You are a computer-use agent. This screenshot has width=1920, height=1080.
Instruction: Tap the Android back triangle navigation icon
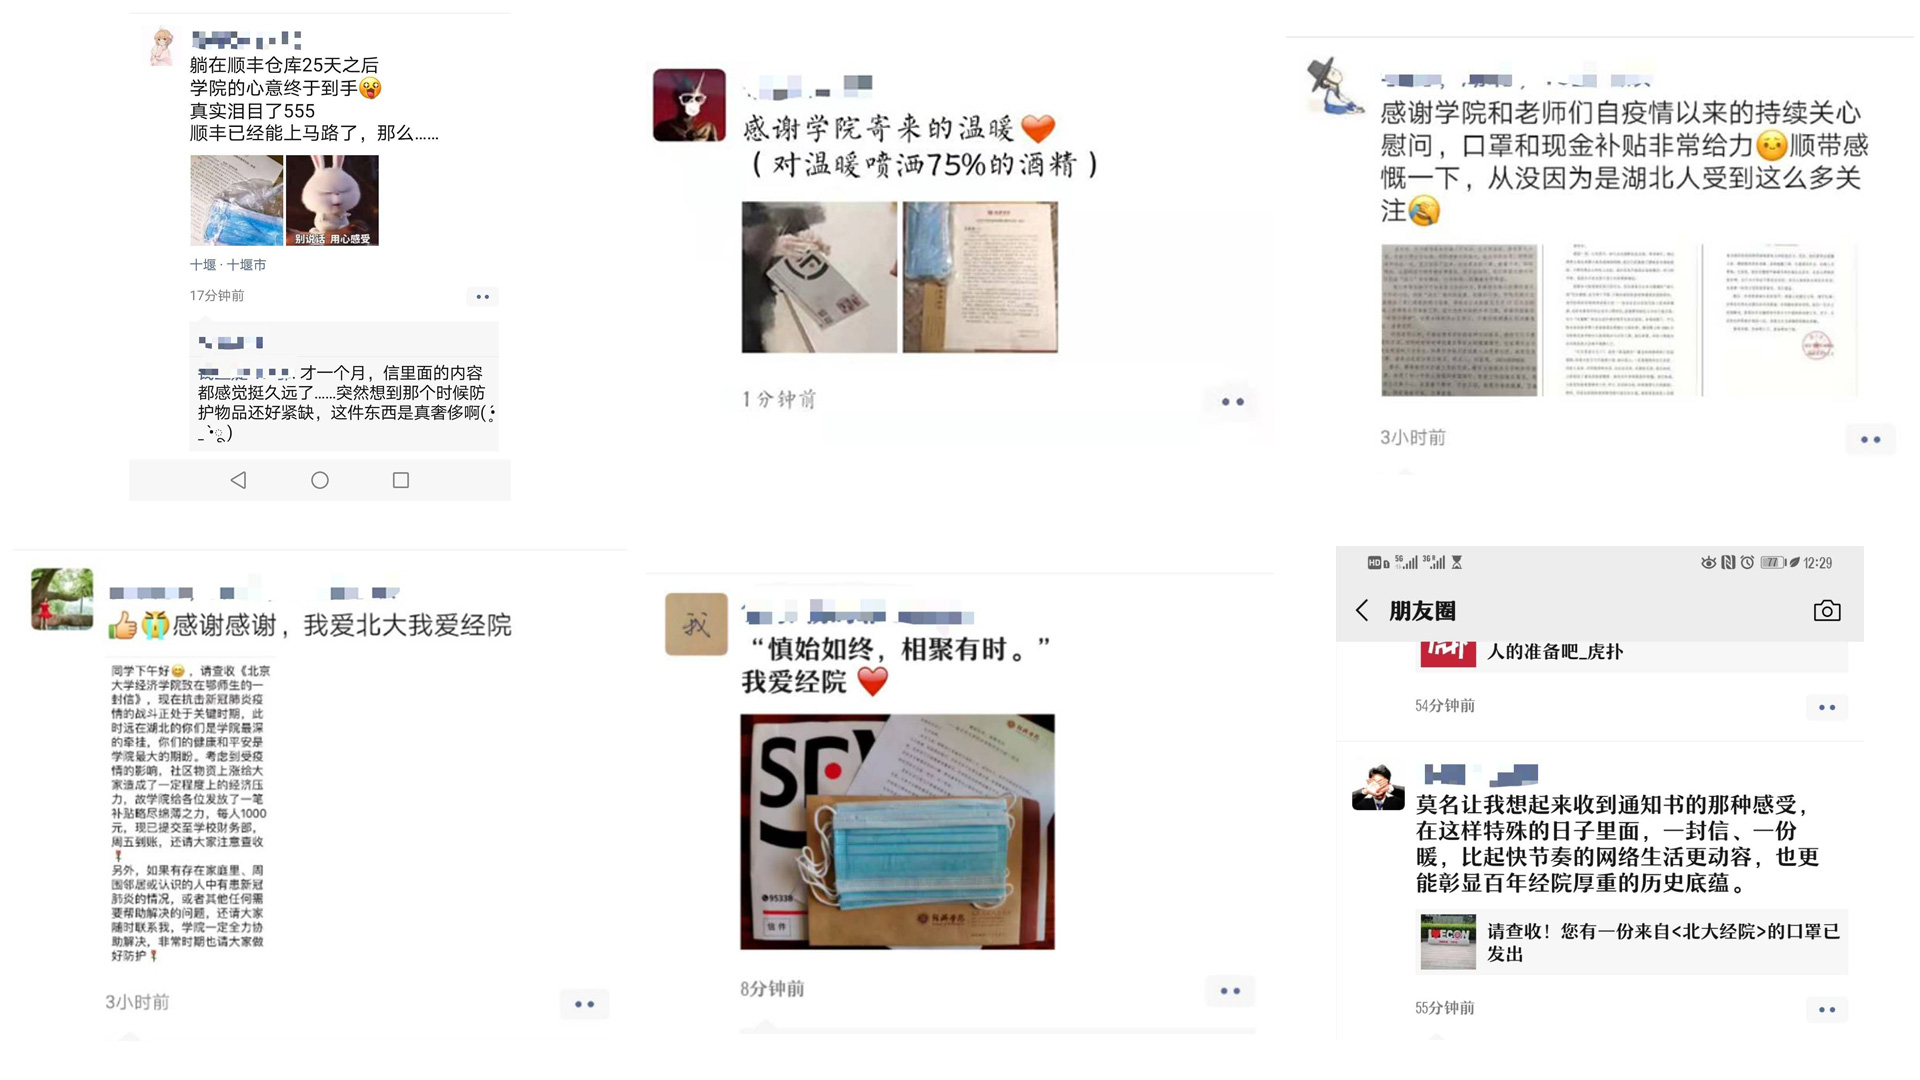click(238, 480)
